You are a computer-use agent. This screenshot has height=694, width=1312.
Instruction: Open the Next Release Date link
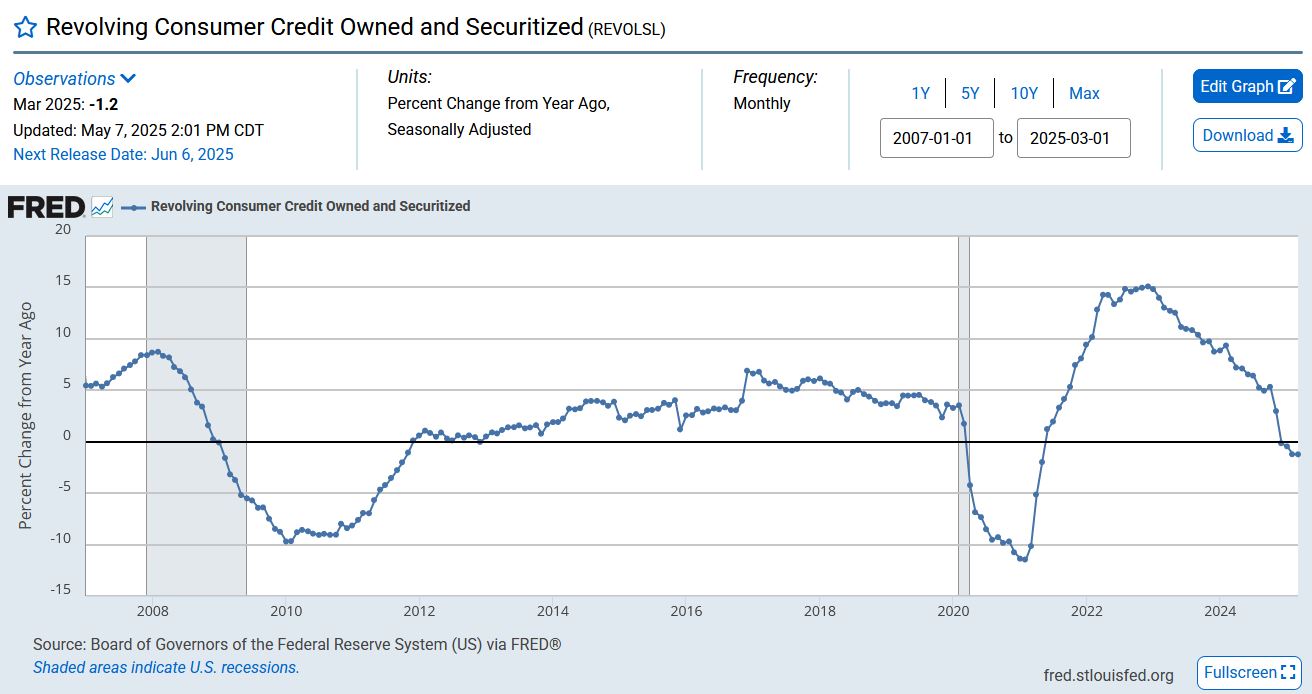tap(123, 154)
